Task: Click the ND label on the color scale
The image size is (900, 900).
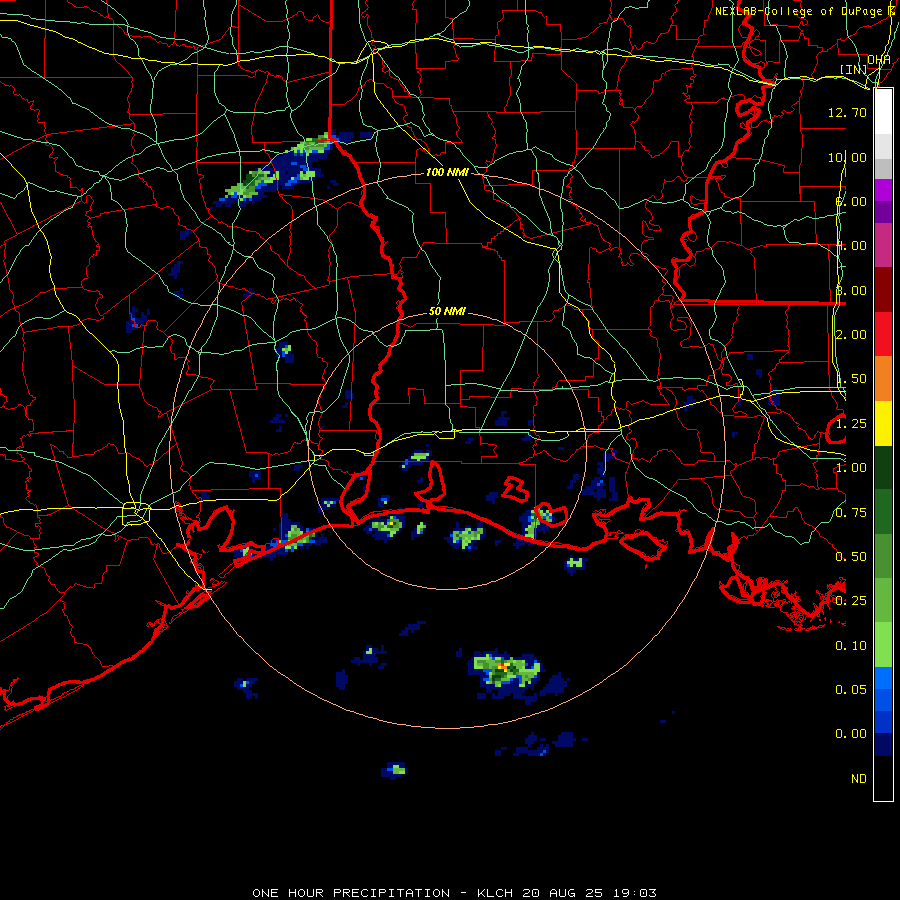Action: 859,779
